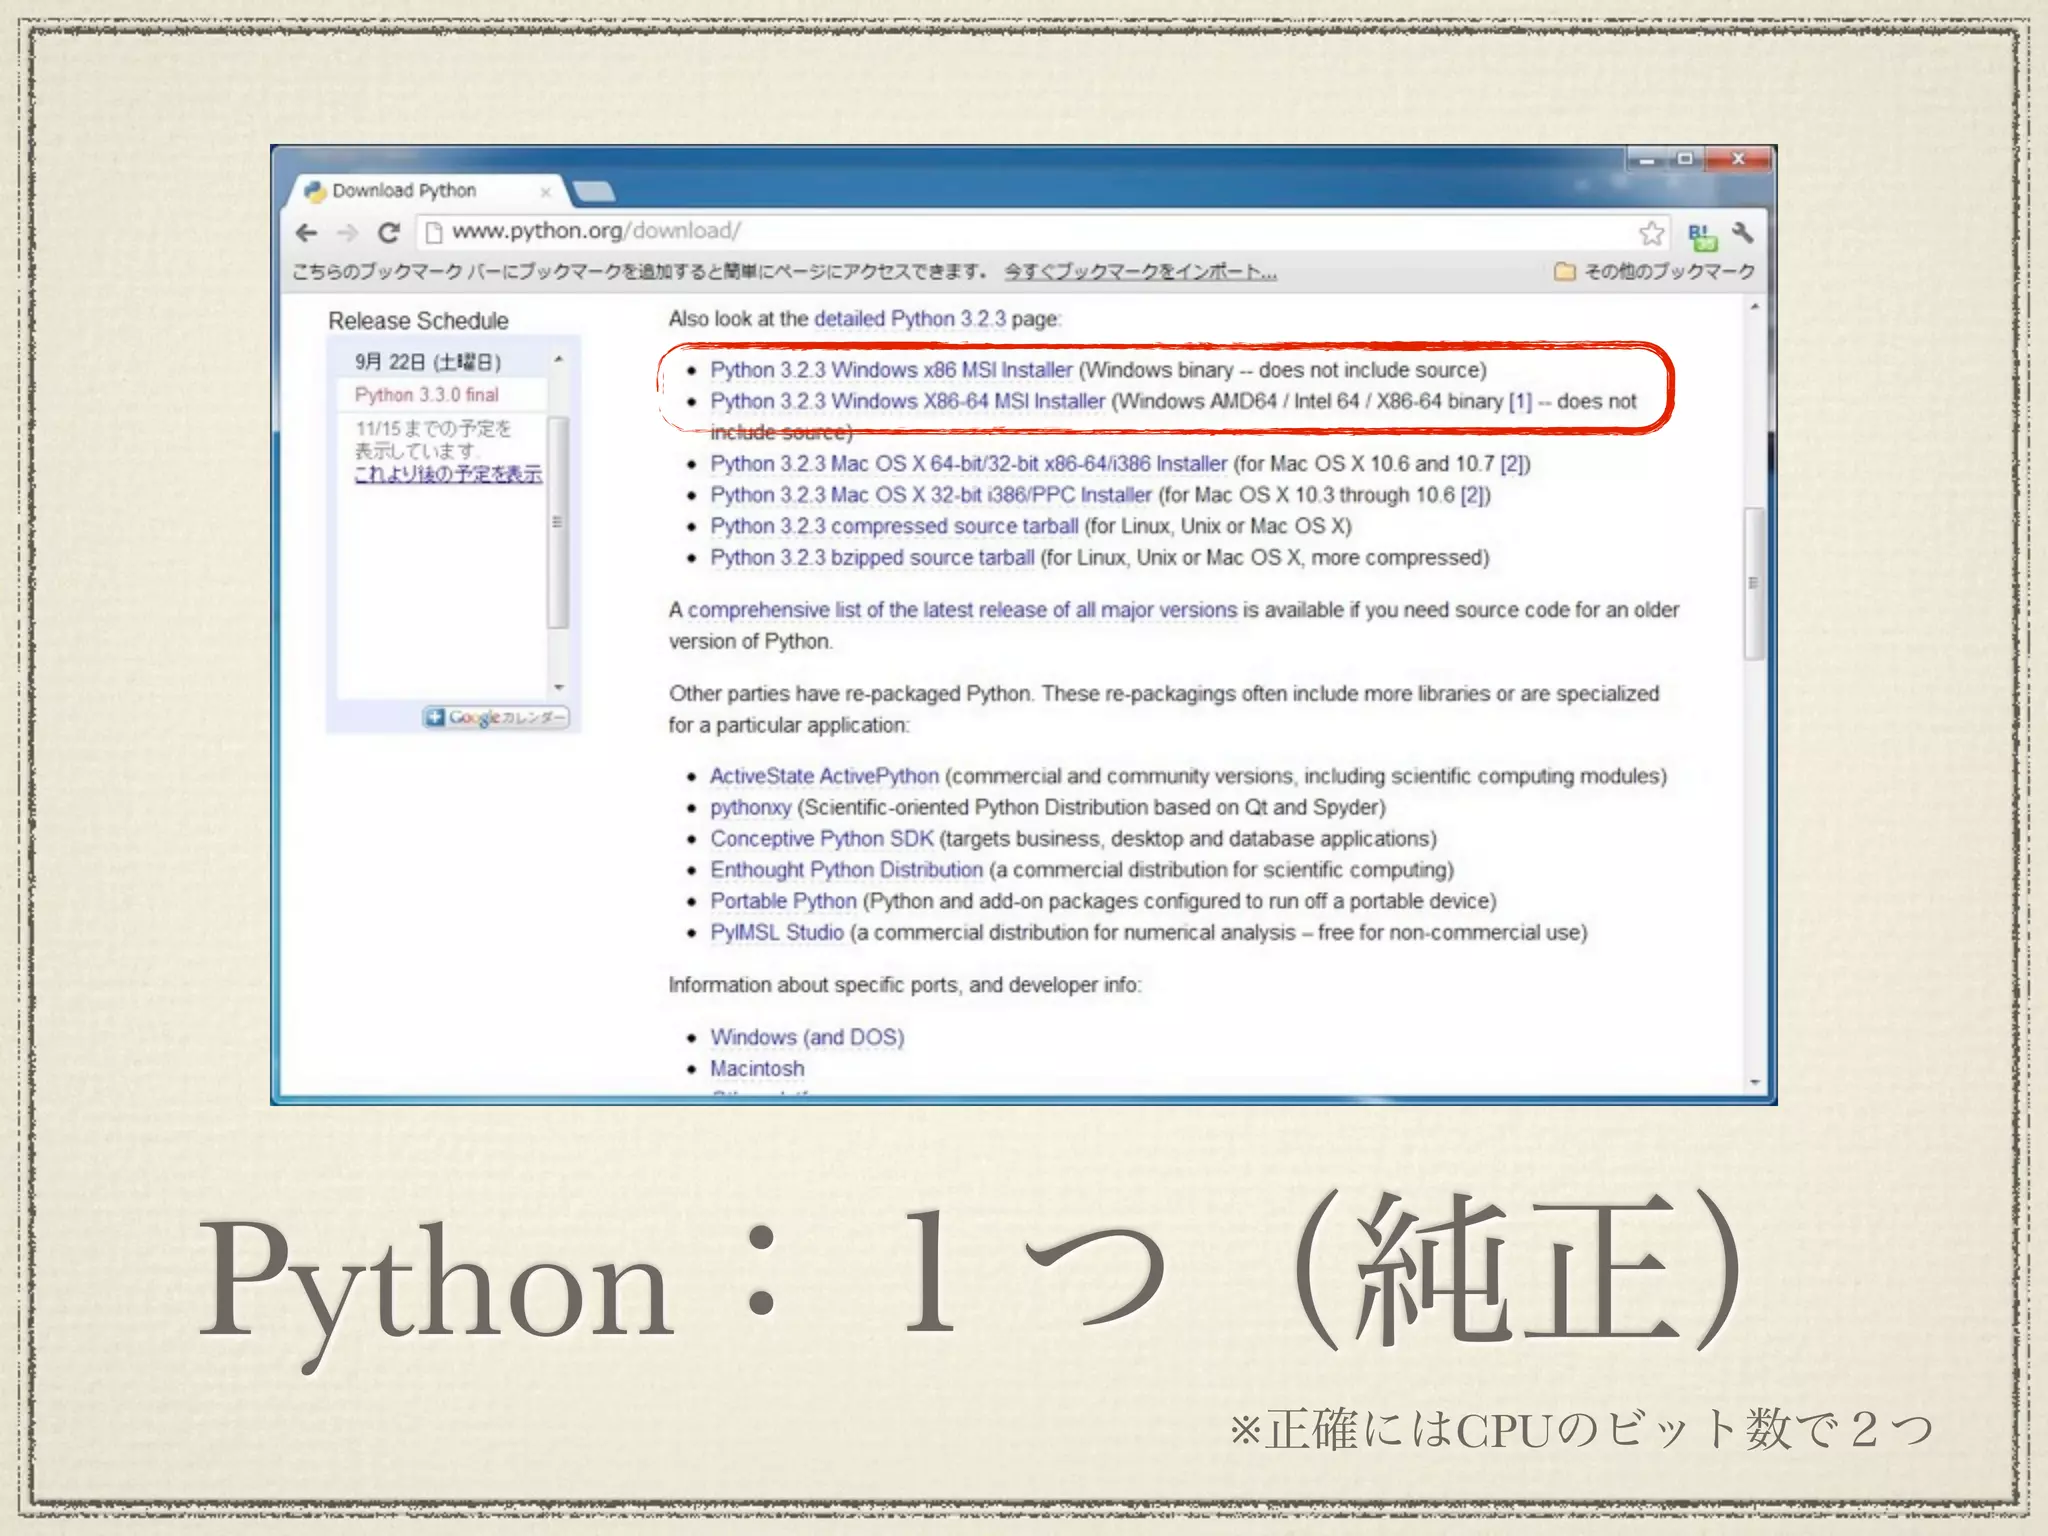This screenshot has height=1536, width=2048.
Task: Reload the page with the refresh icon
Action: pos(389,233)
